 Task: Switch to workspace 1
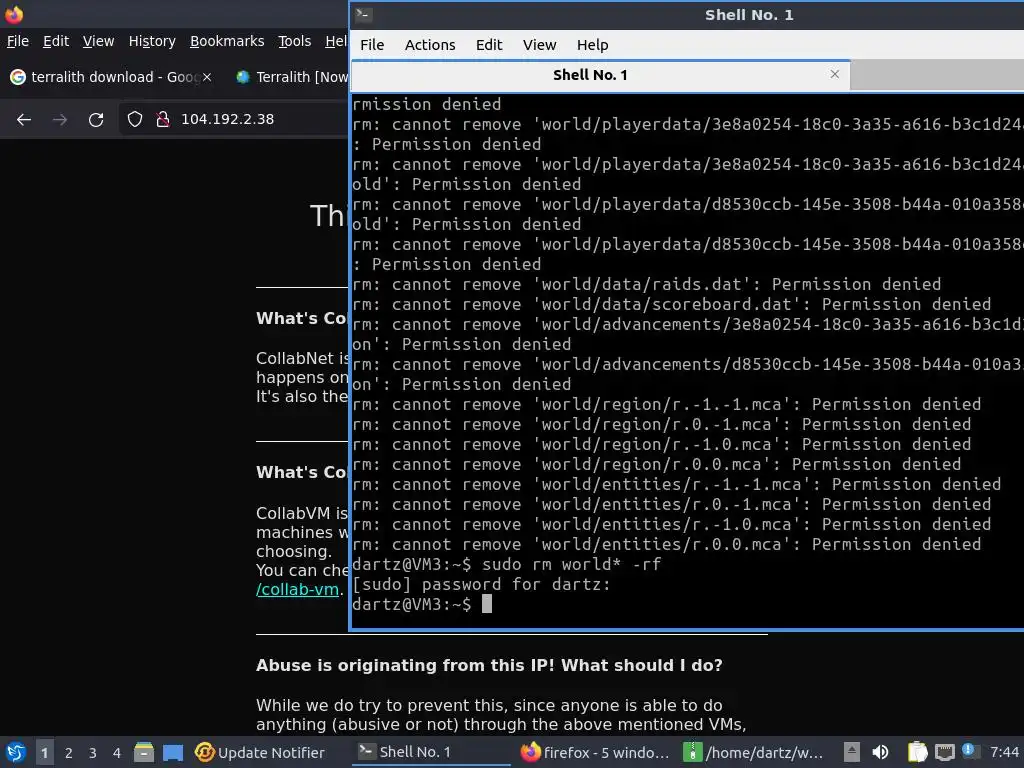[44, 753]
